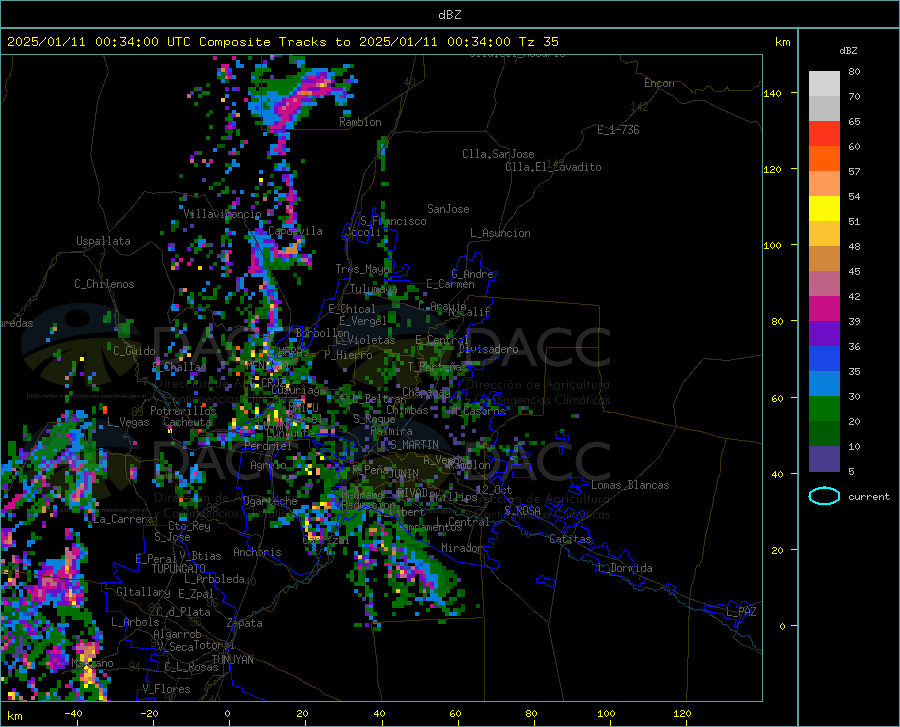This screenshot has width=900, height=727.
Task: Click the Gltallary label
Action: (143, 592)
